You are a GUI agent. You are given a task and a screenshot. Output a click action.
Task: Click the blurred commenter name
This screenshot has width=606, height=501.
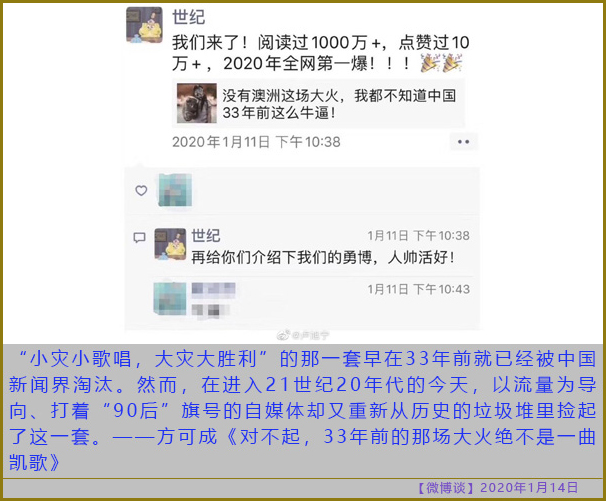213,289
